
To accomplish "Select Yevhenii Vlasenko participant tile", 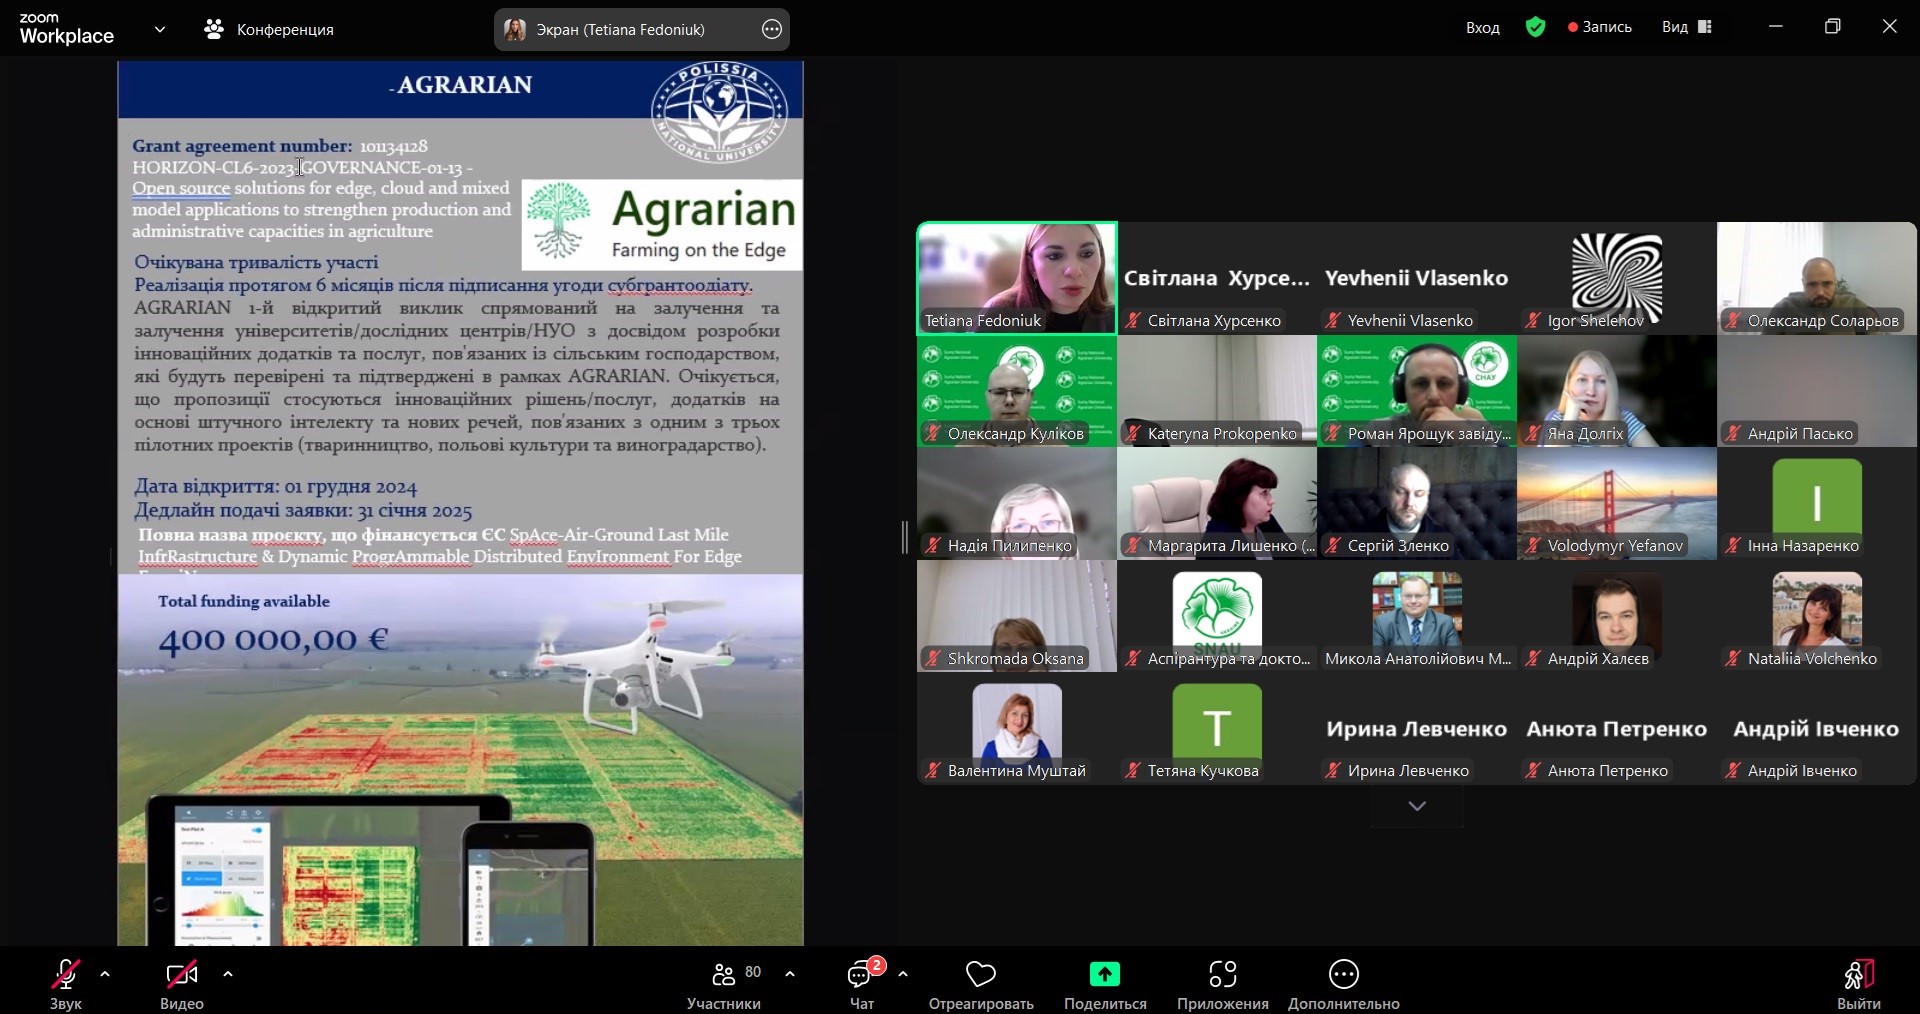I will pos(1417,278).
